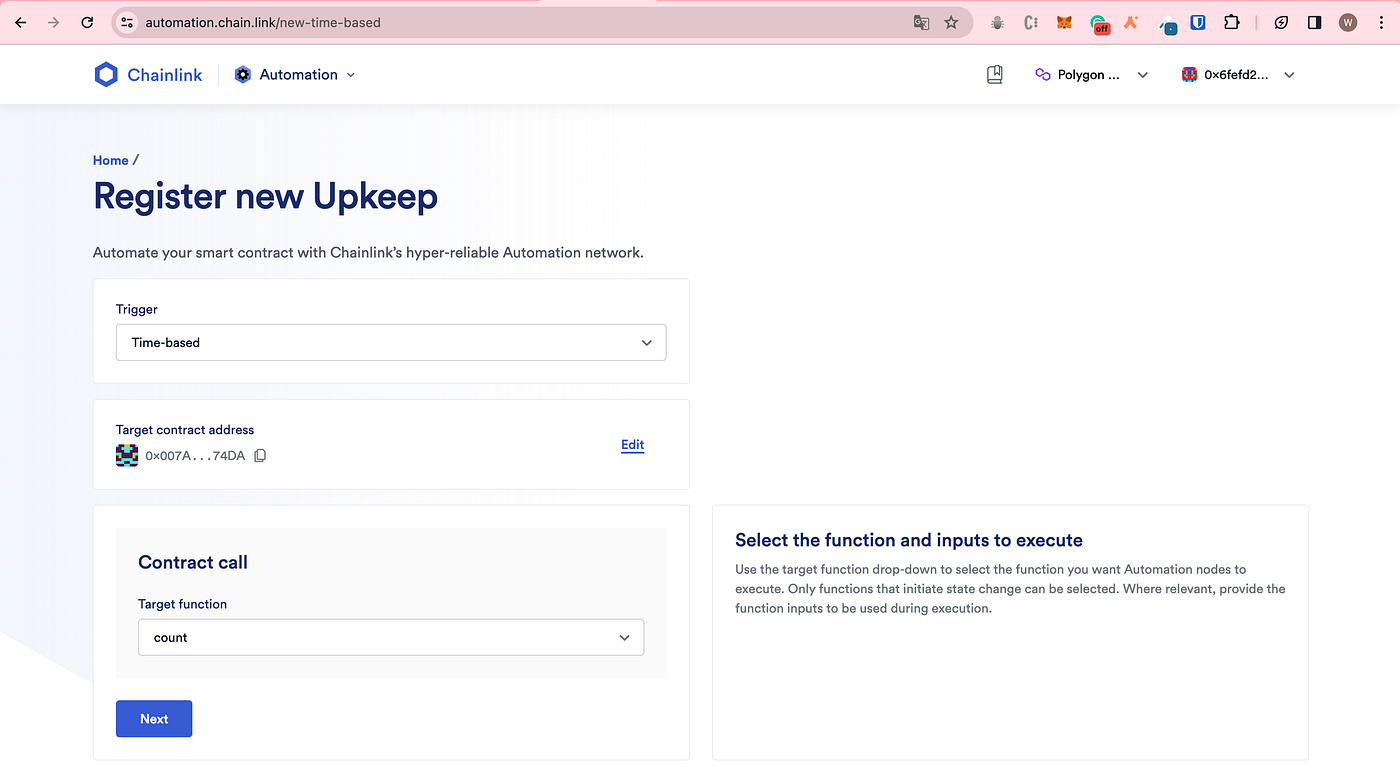
Task: Click the Polygon network logo icon
Action: point(1042,75)
